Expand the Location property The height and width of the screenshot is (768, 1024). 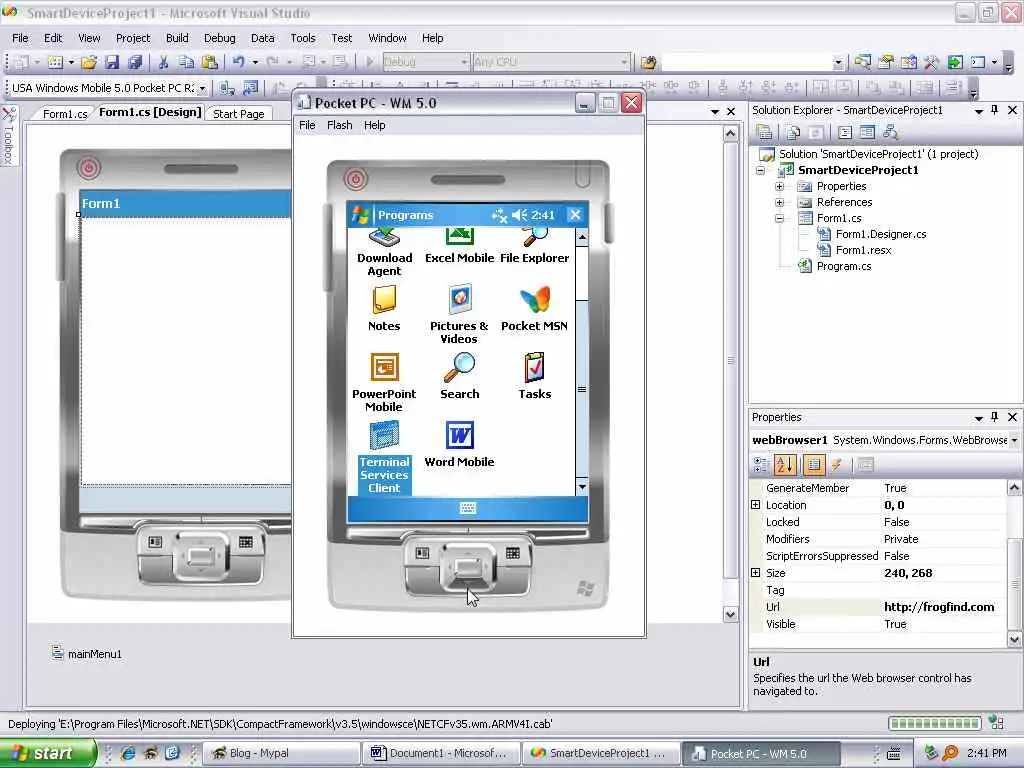pos(756,505)
